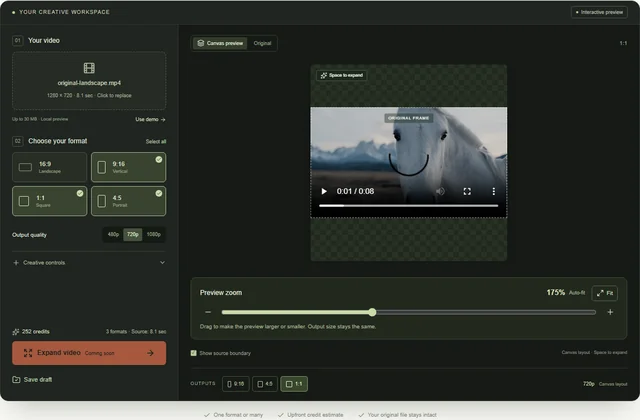
Task: Show the 1:1 output preview
Action: (x=294, y=384)
